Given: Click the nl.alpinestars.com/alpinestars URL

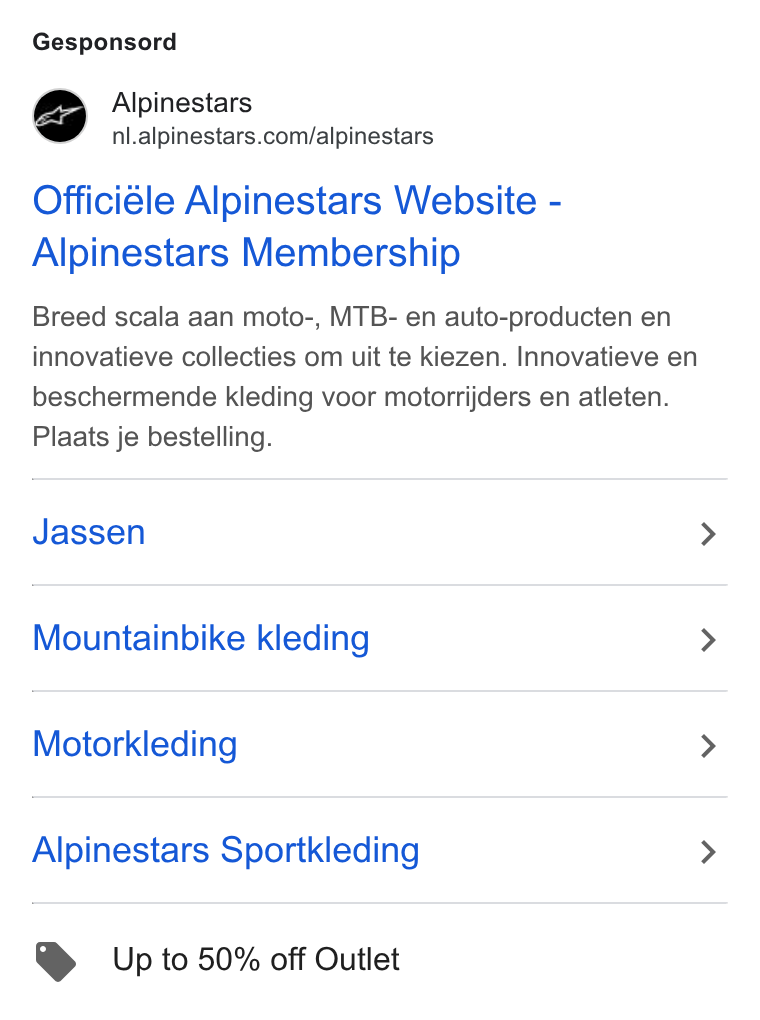Looking at the screenshot, I should (273, 137).
